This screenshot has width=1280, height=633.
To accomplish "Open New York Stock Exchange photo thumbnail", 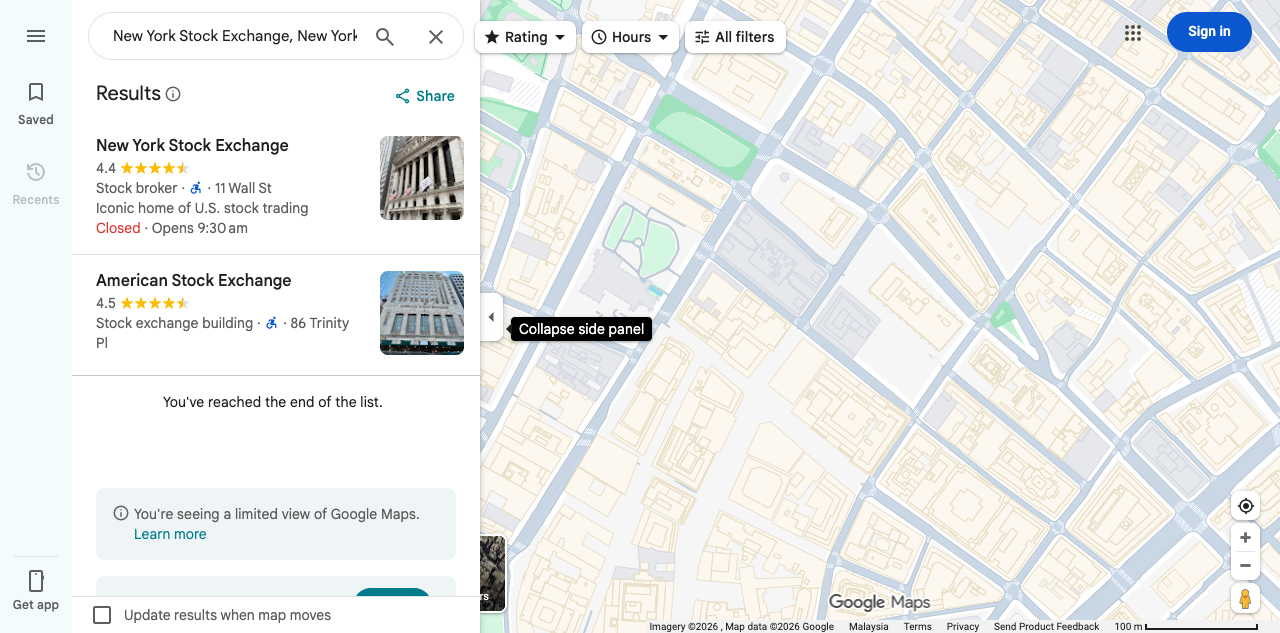I will pyautogui.click(x=422, y=178).
